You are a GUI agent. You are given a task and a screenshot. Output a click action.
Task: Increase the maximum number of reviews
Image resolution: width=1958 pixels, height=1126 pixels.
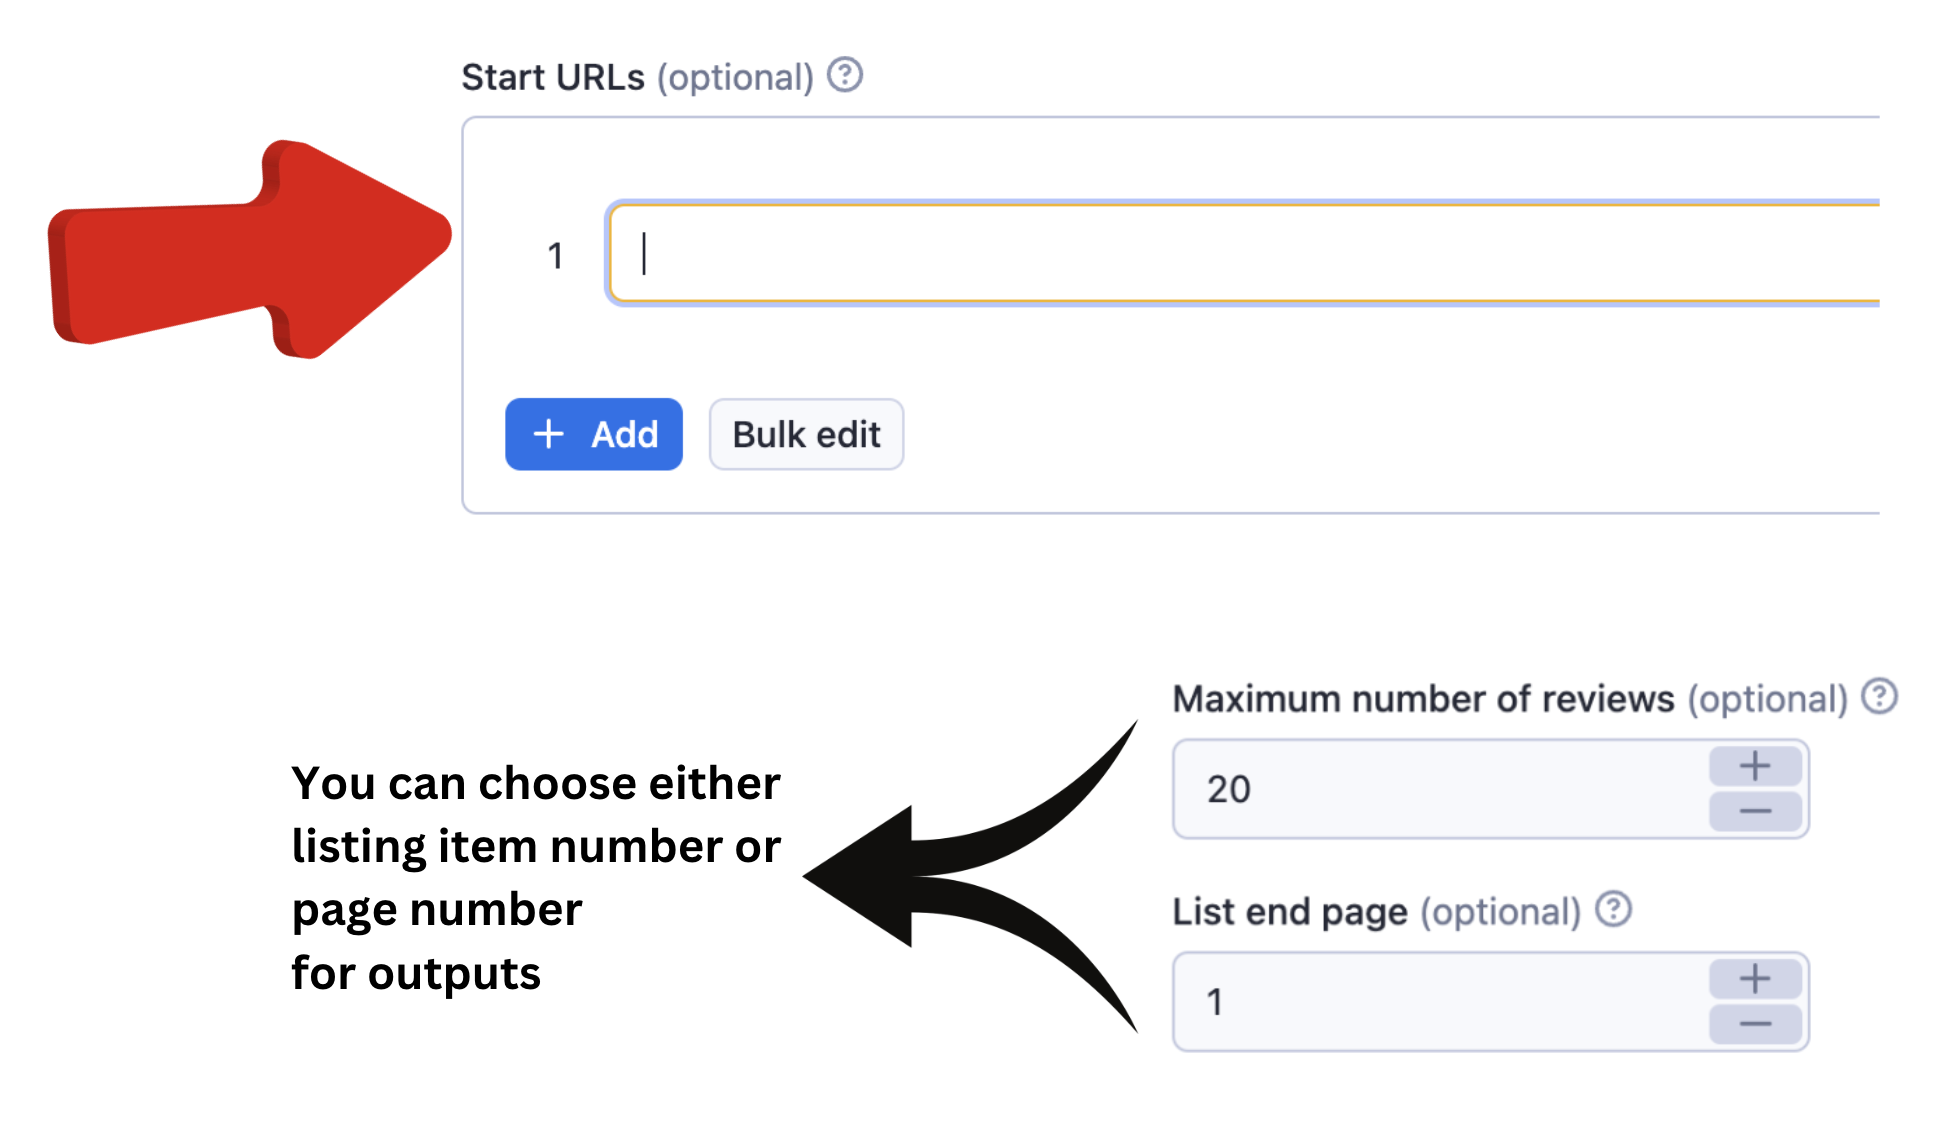click(1755, 767)
